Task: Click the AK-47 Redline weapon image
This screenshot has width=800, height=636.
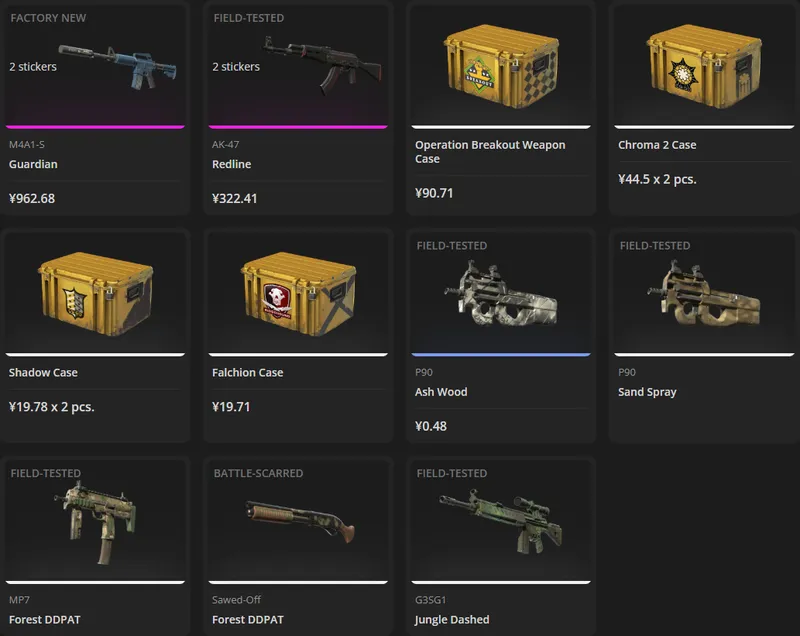Action: 322,64
